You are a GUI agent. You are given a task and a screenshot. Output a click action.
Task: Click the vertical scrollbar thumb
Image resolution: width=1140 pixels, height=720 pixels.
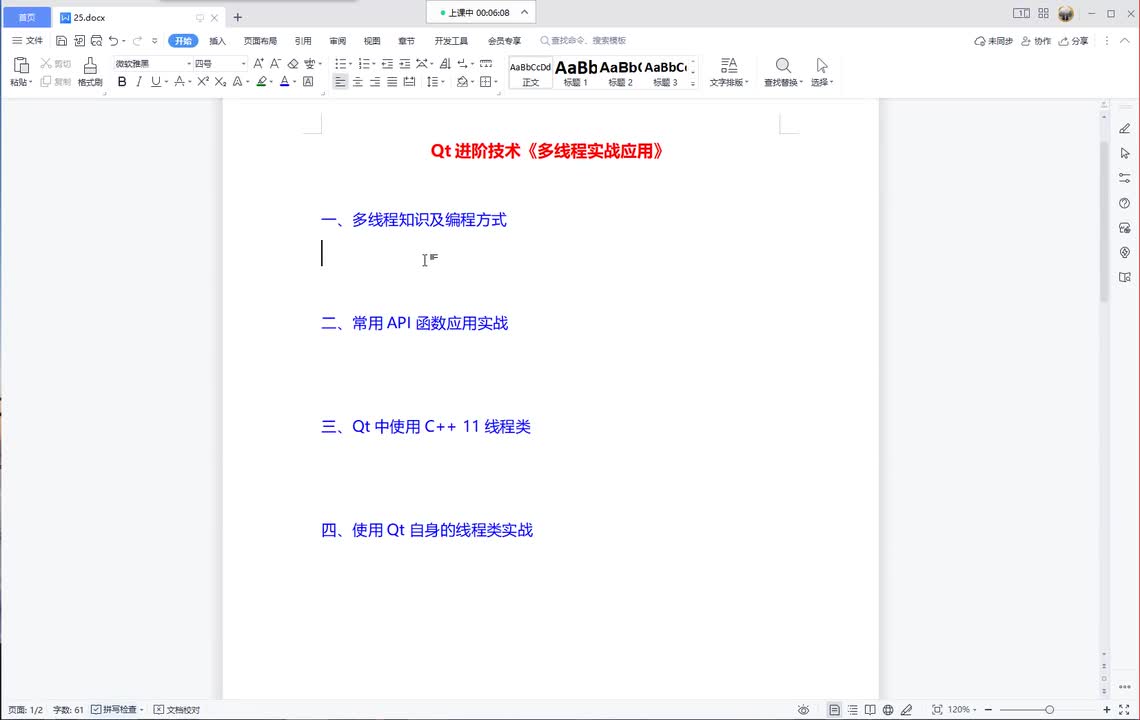pyautogui.click(x=1104, y=222)
